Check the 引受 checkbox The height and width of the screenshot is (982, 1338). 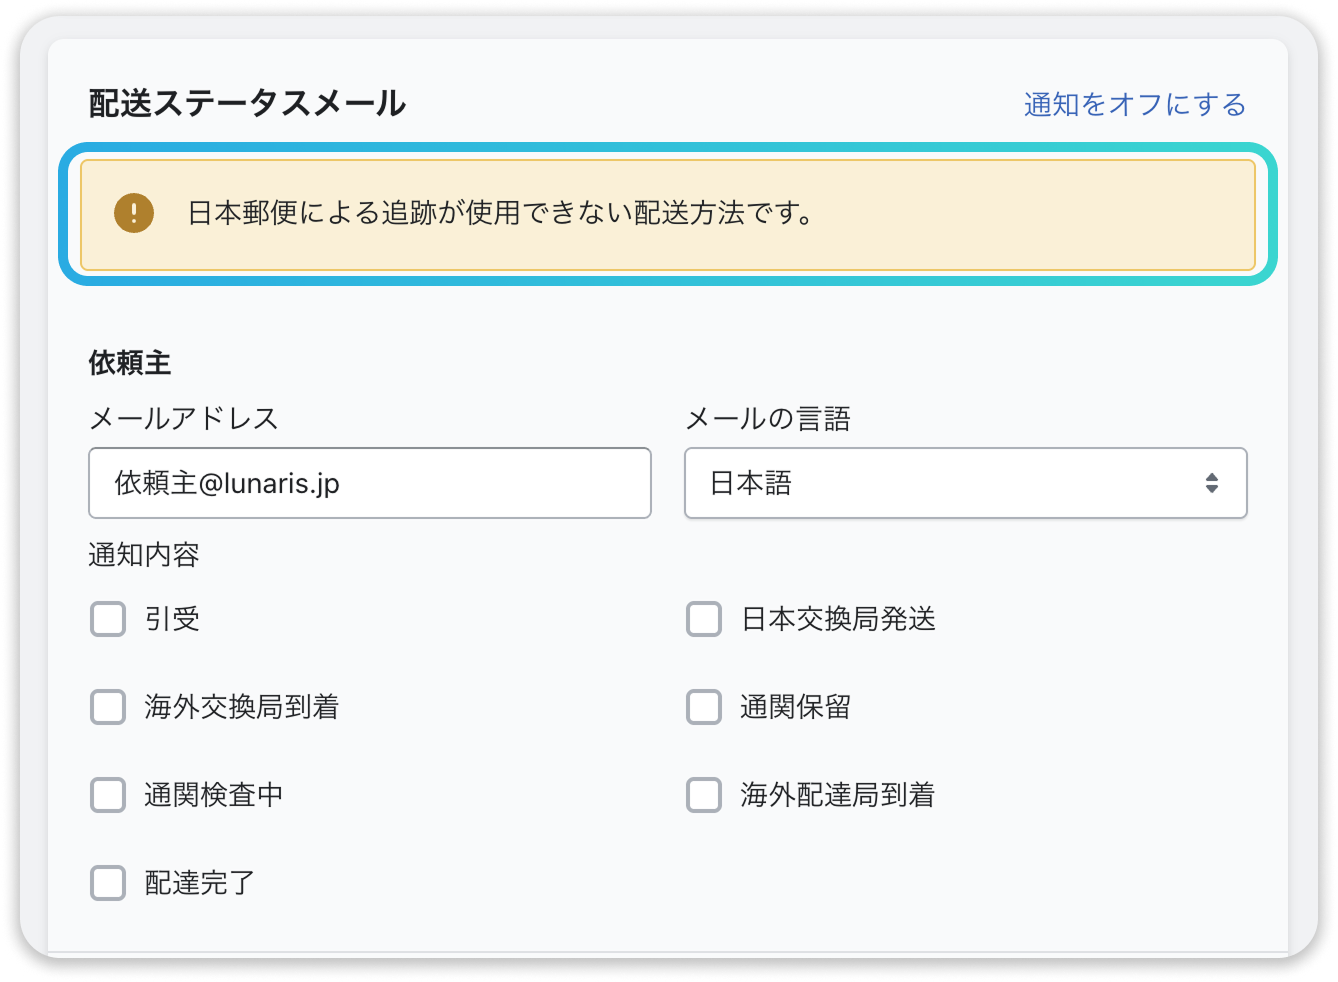coord(107,619)
